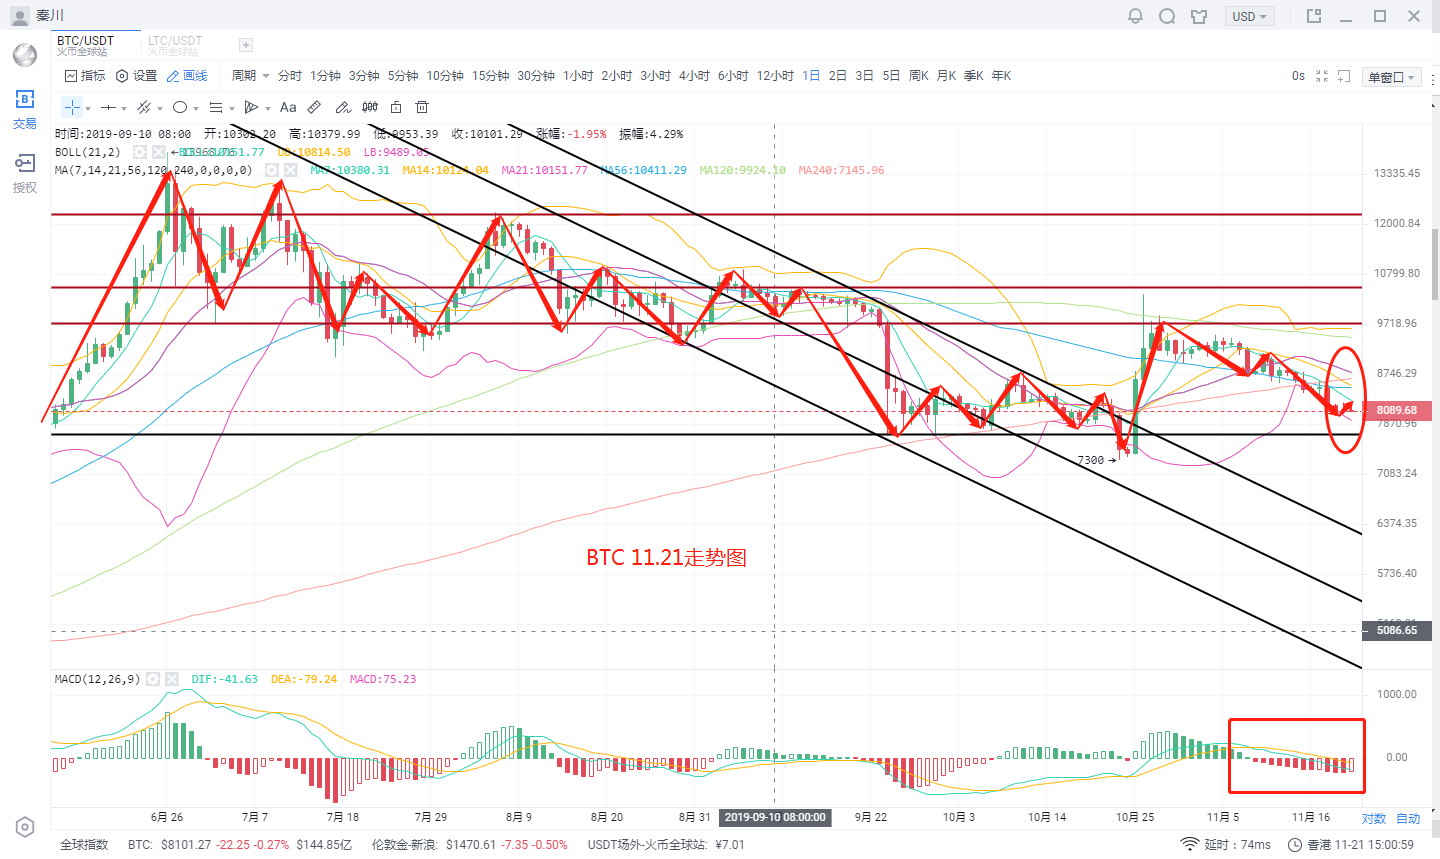Expand ellipse tool dropdown arrow
This screenshot has height=859, width=1440.
196,108
